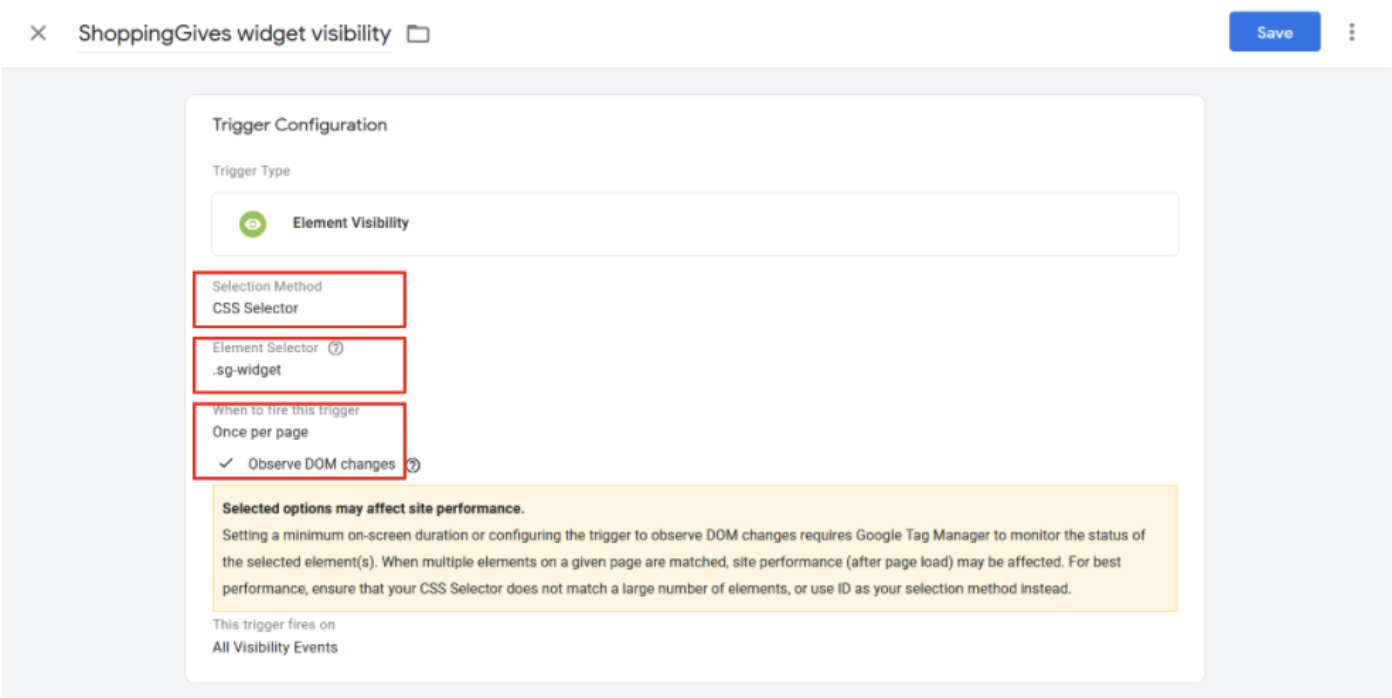Click the green Element Visibility eye icon

(253, 224)
